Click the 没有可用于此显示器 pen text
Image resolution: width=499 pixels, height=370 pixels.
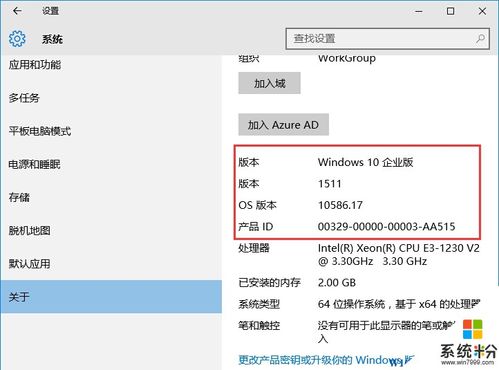pos(387,332)
